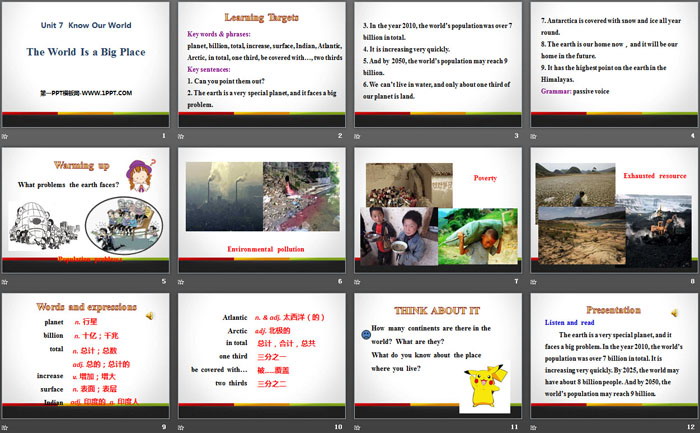
Task: Select the Exhausted resource slide thumbnail
Action: click(614, 210)
